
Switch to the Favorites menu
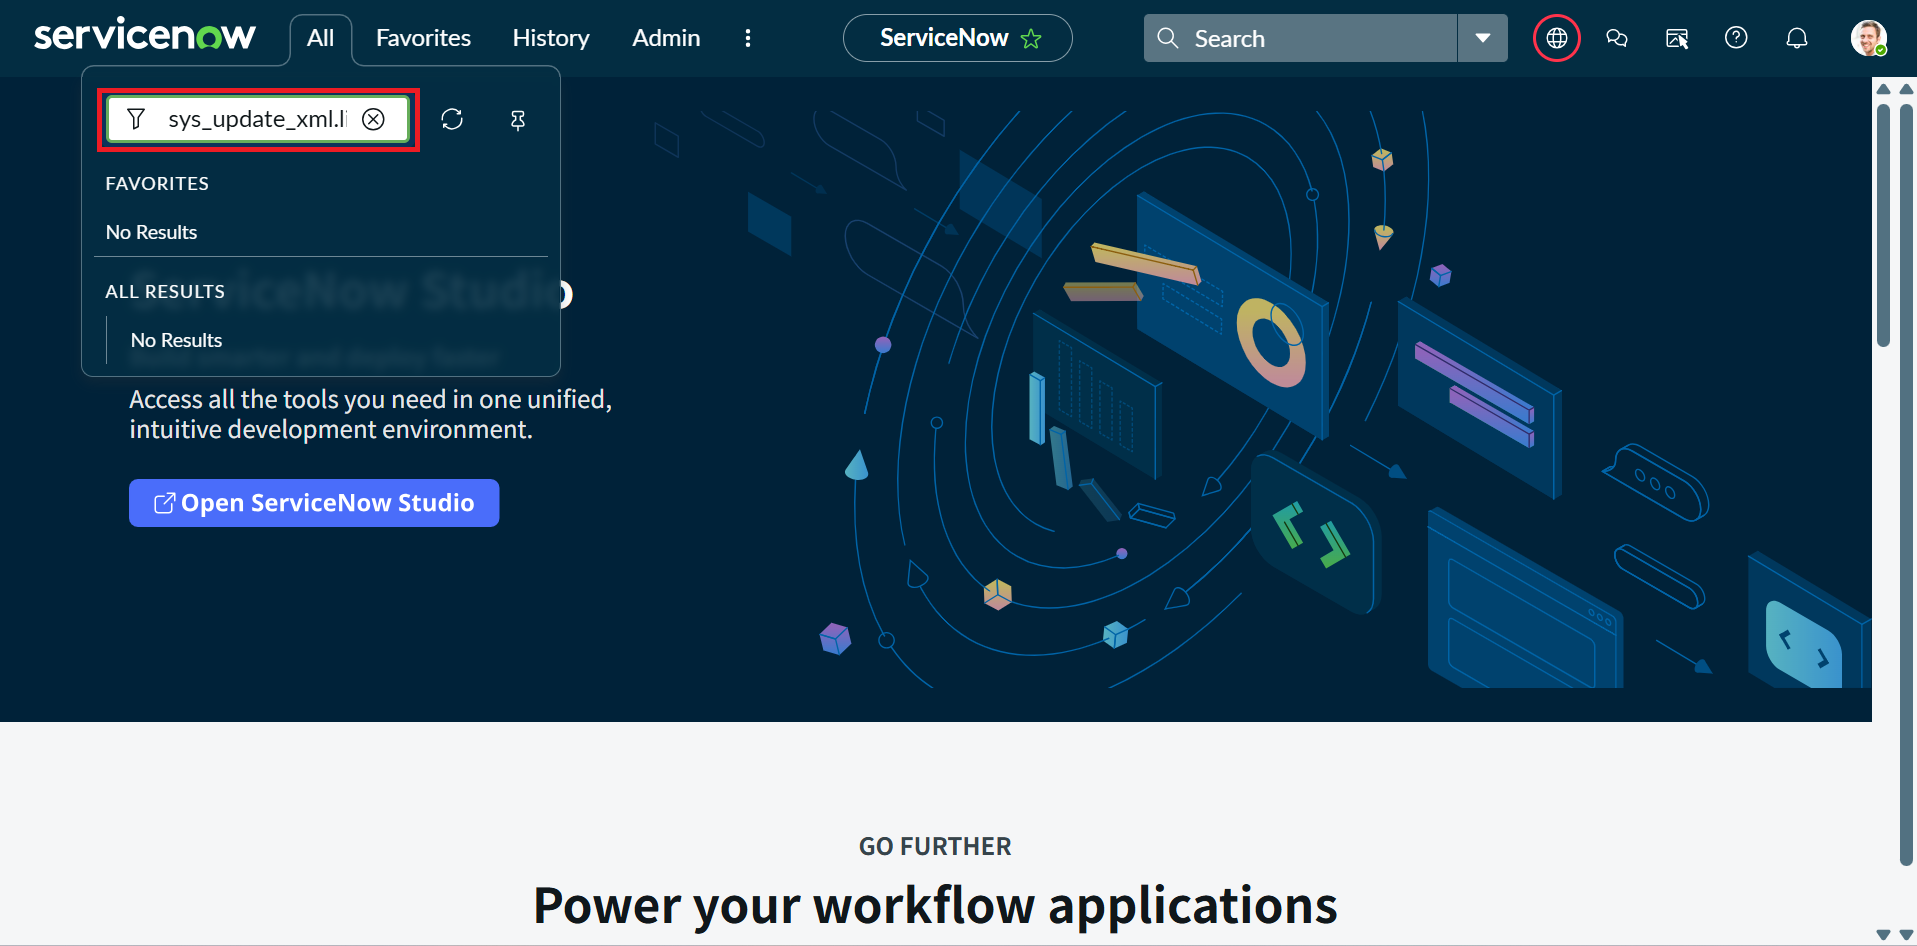[423, 38]
